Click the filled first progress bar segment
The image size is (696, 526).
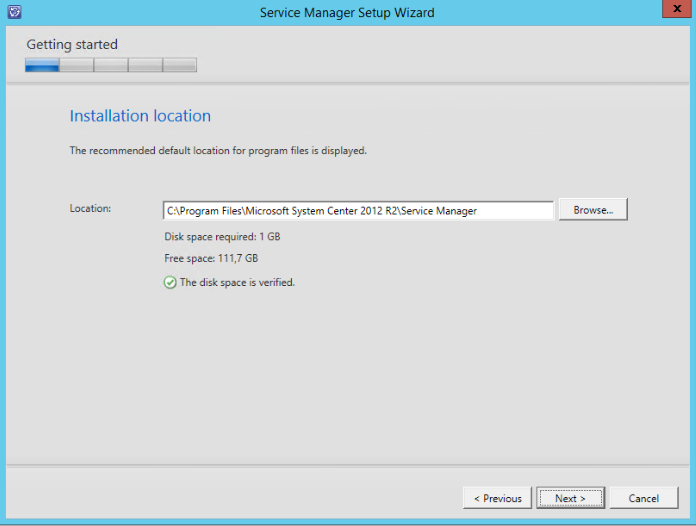(x=42, y=65)
